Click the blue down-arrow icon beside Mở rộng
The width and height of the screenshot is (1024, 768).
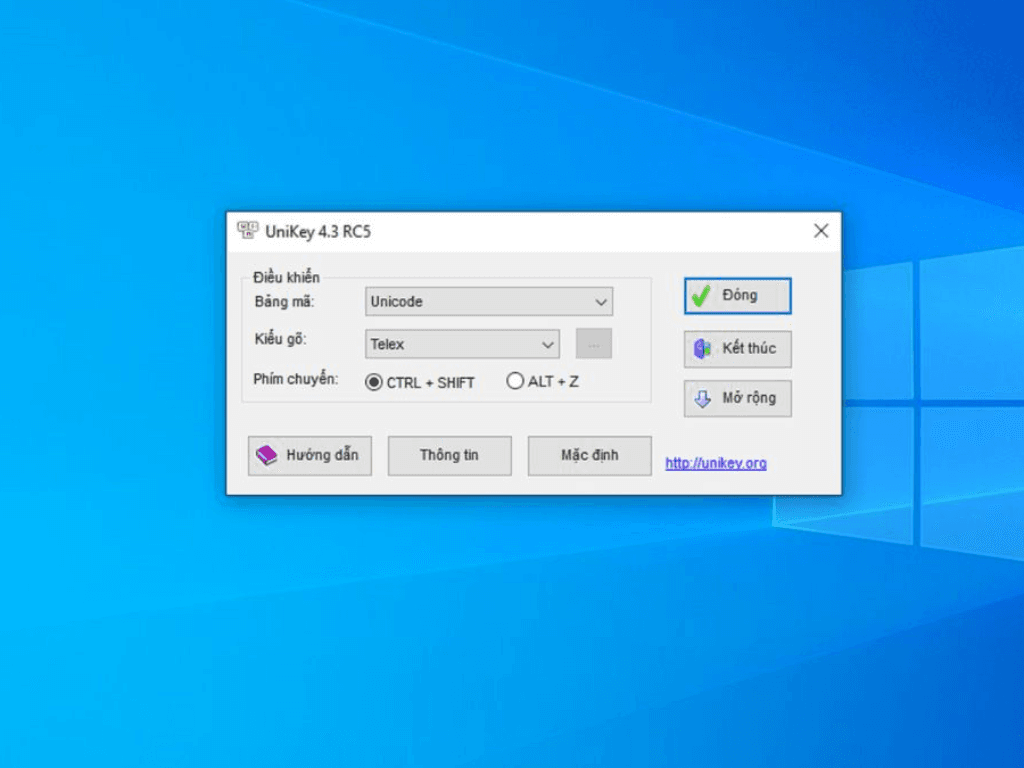702,398
